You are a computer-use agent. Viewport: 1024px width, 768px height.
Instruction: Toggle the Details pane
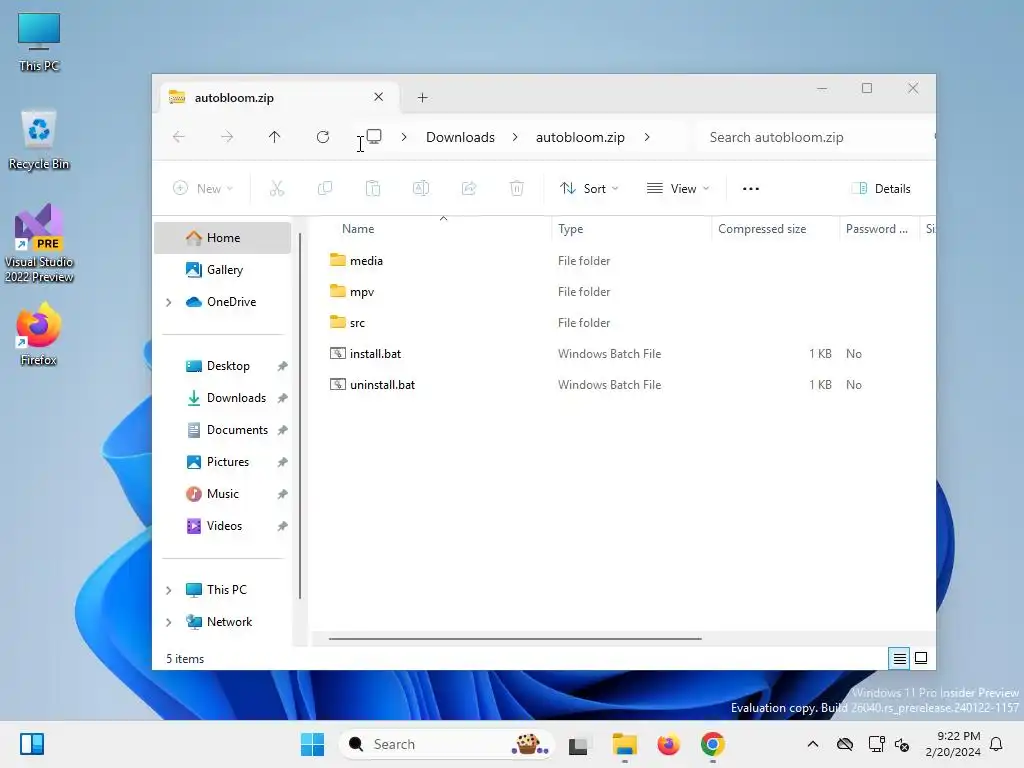pyautogui.click(x=881, y=189)
